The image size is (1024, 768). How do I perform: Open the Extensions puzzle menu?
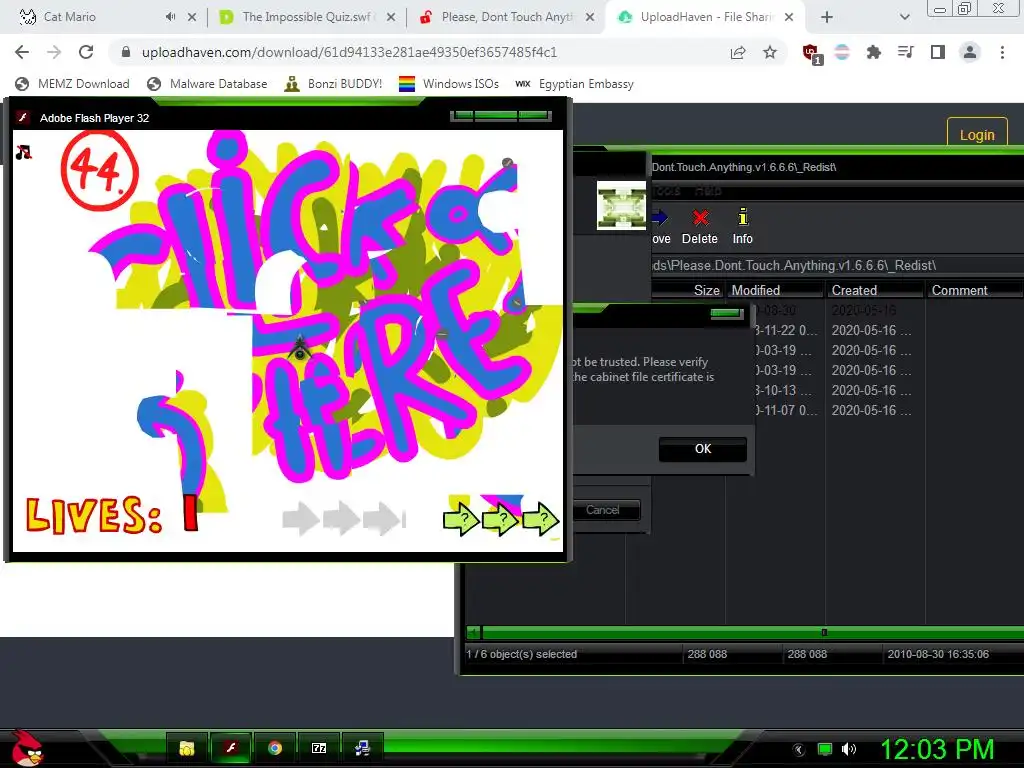[873, 52]
